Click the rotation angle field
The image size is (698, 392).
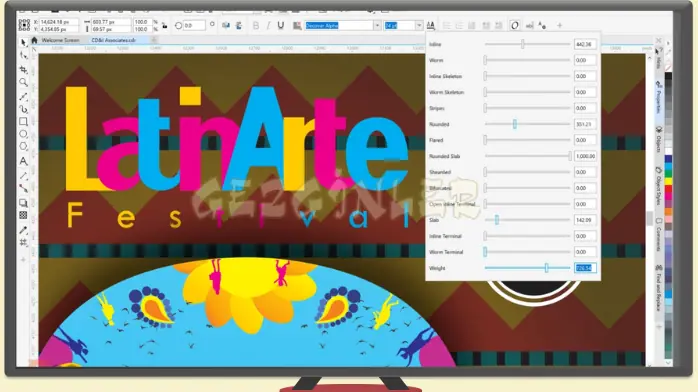[194, 25]
